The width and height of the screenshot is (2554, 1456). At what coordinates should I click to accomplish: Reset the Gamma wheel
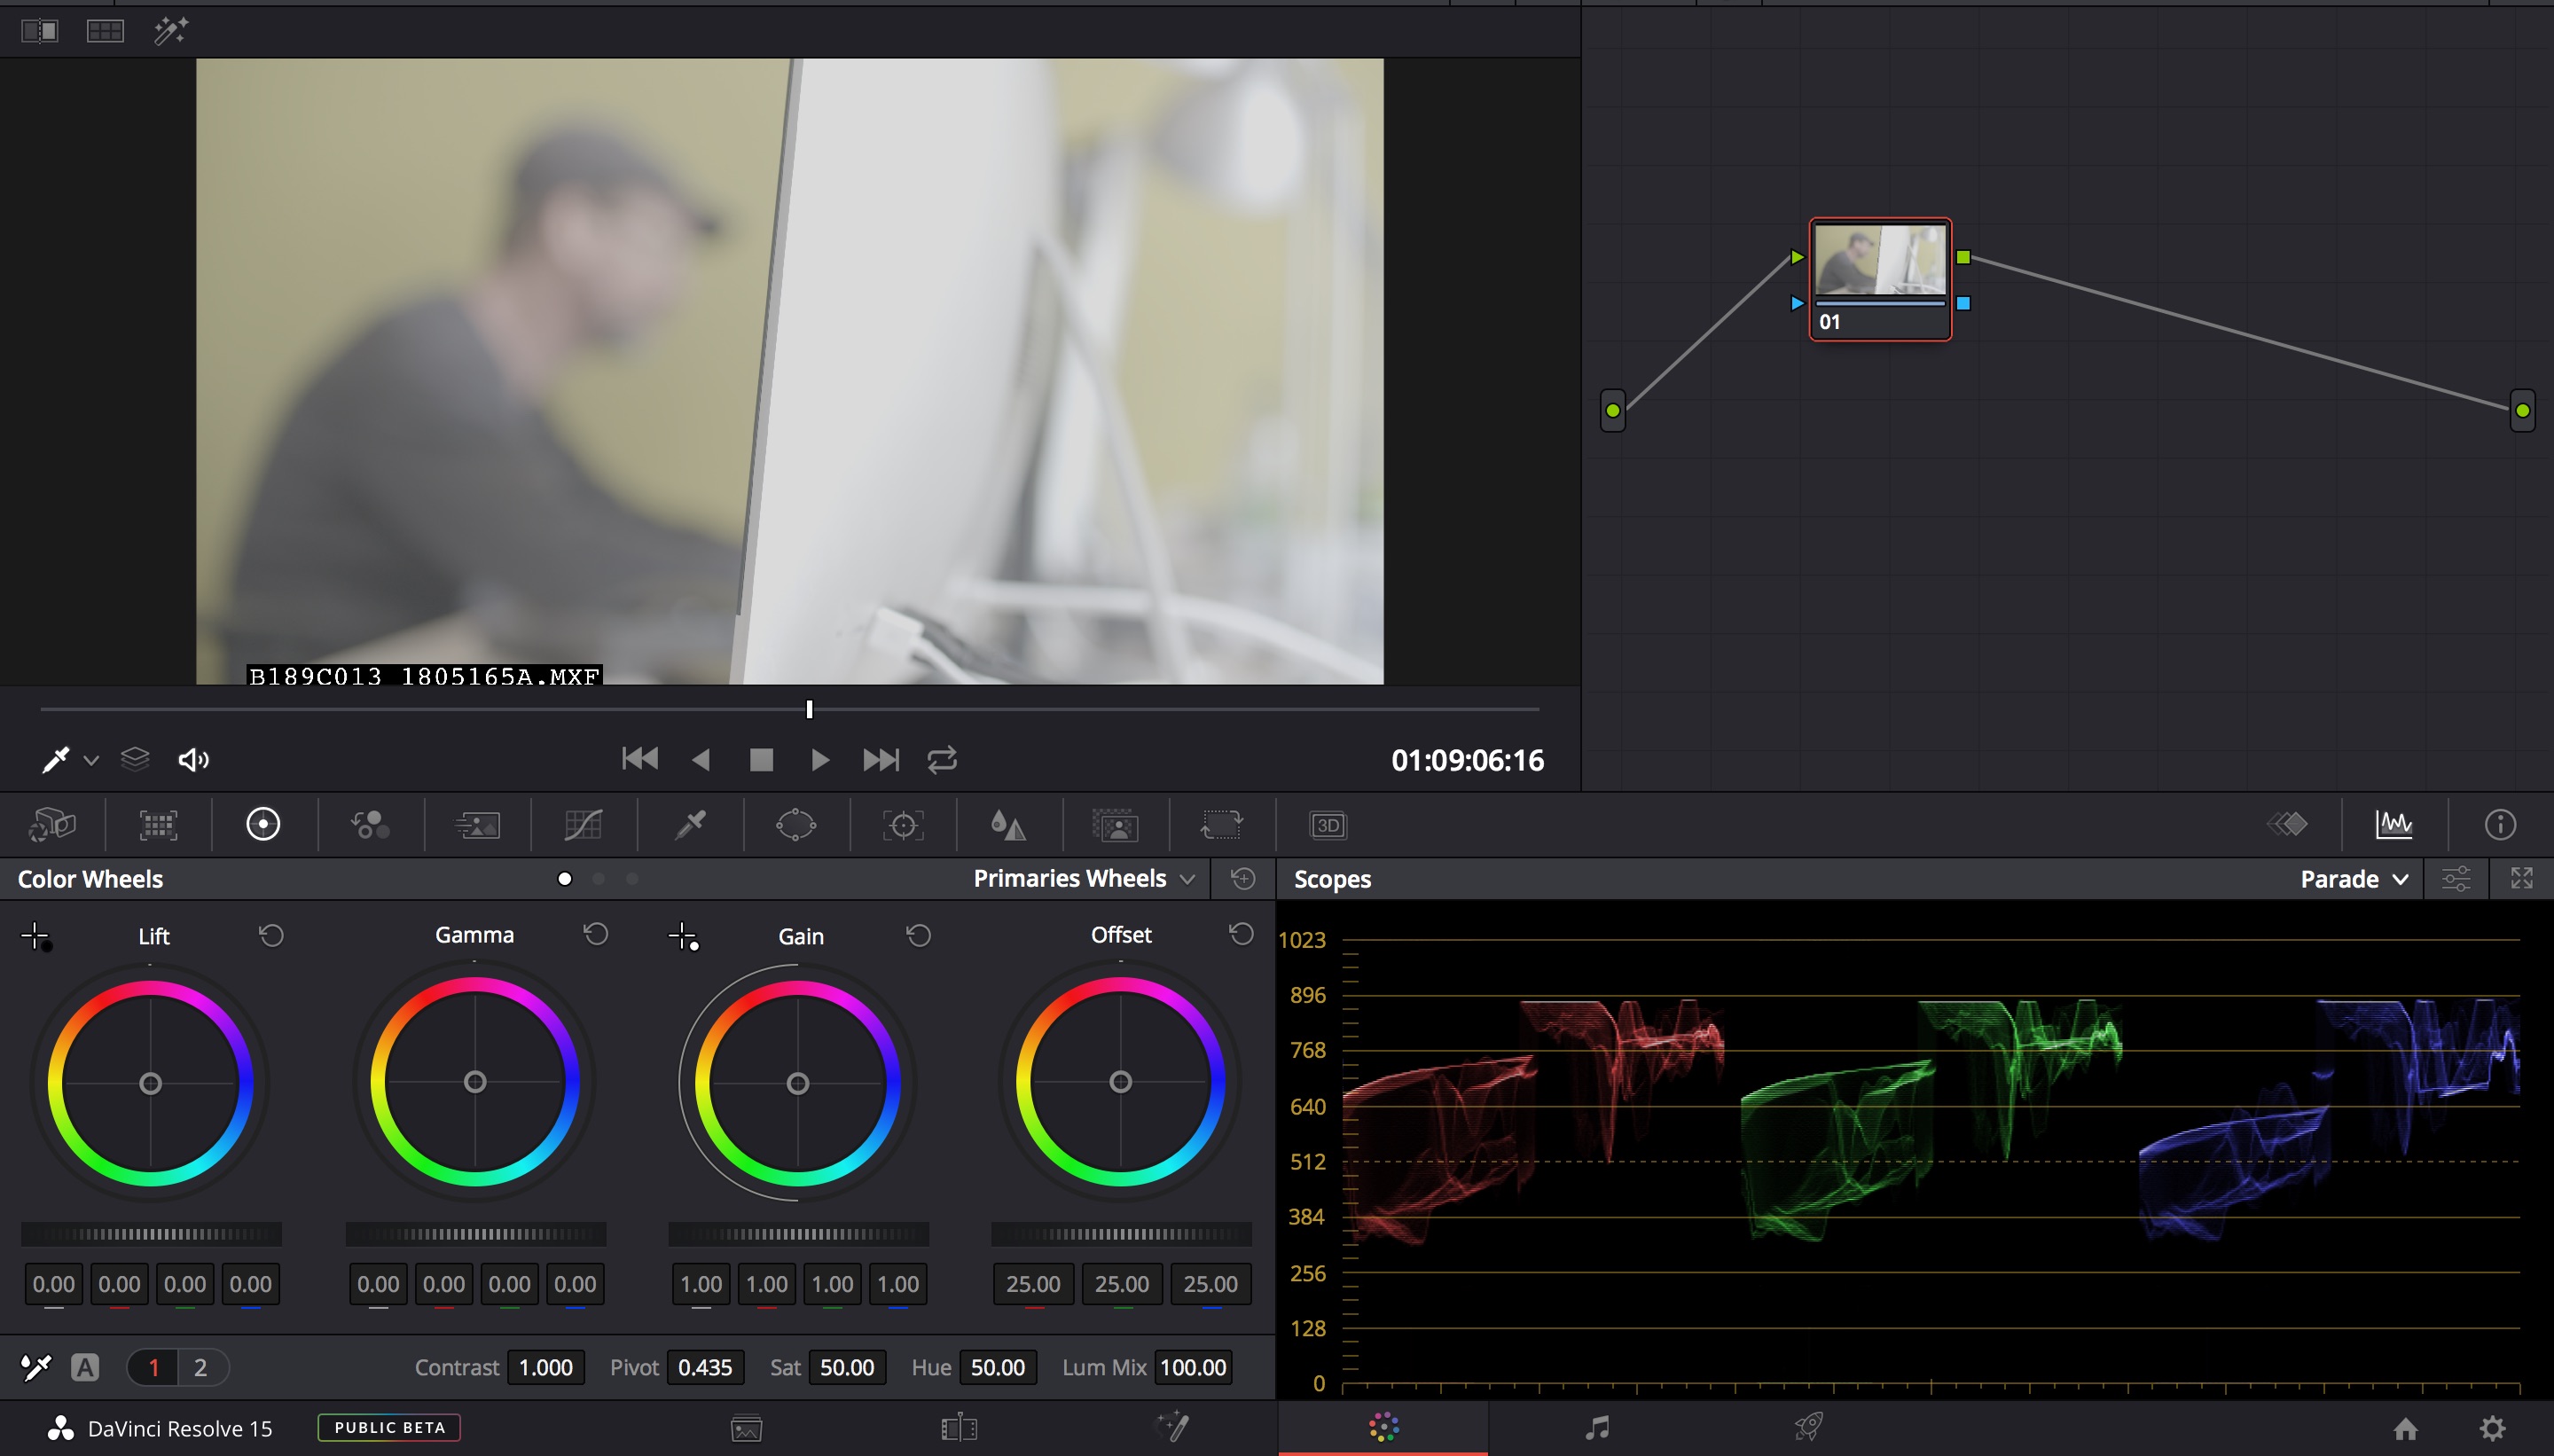[596, 934]
